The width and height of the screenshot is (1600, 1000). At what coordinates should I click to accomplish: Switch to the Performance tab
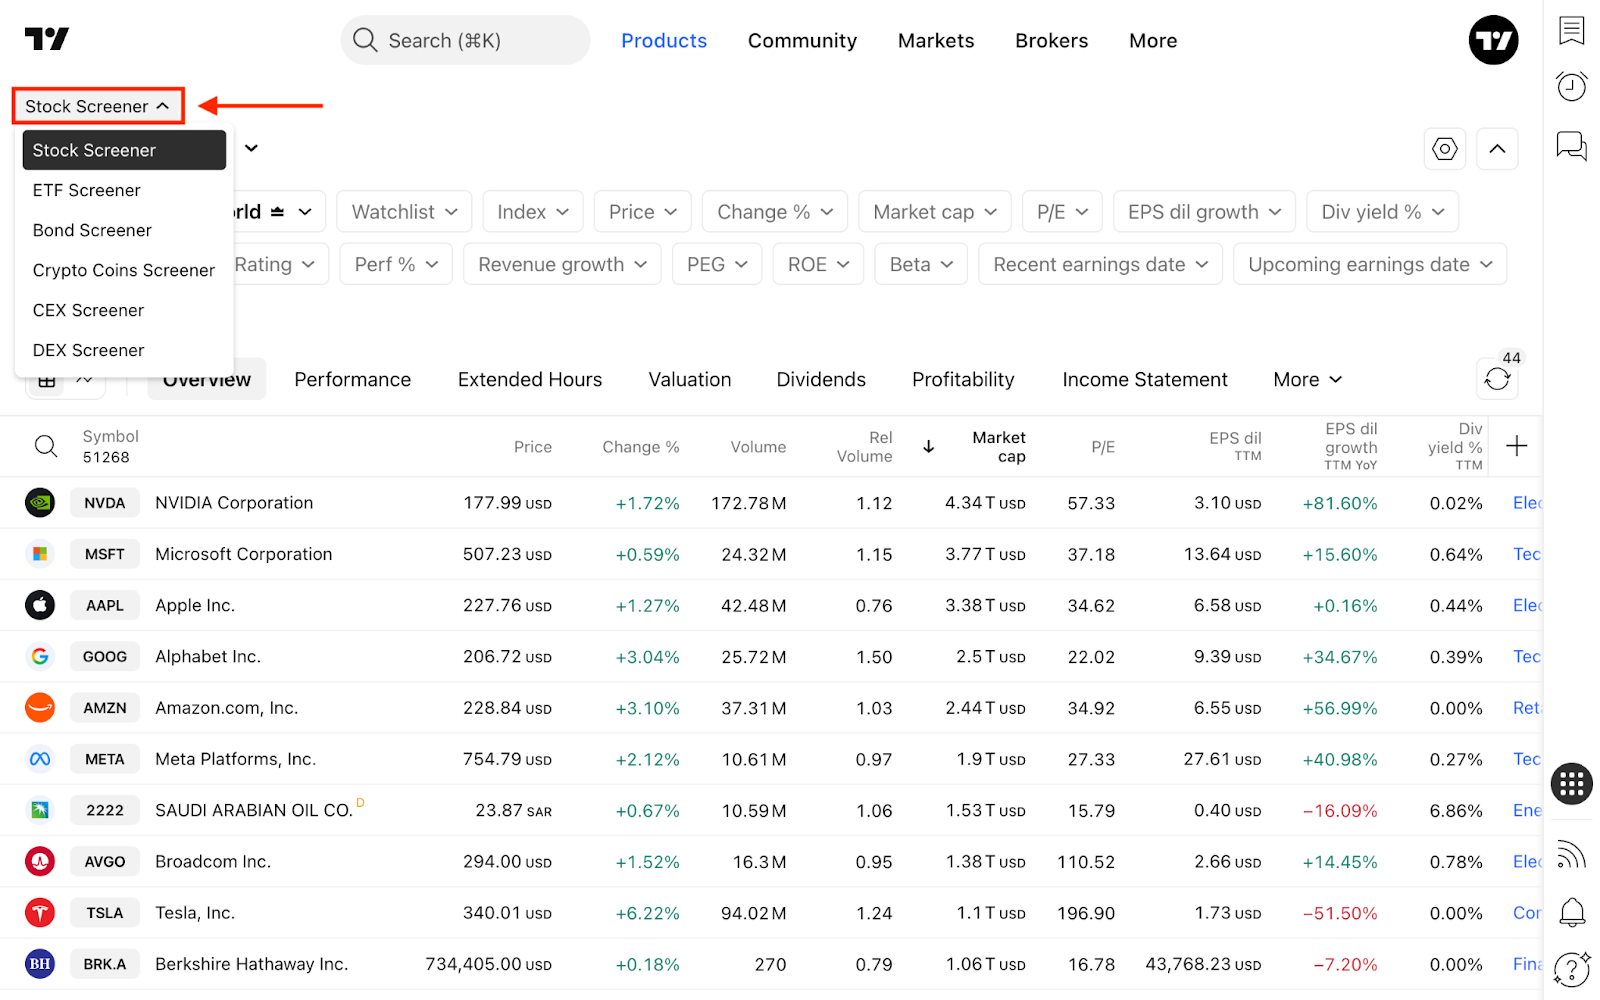tap(352, 379)
